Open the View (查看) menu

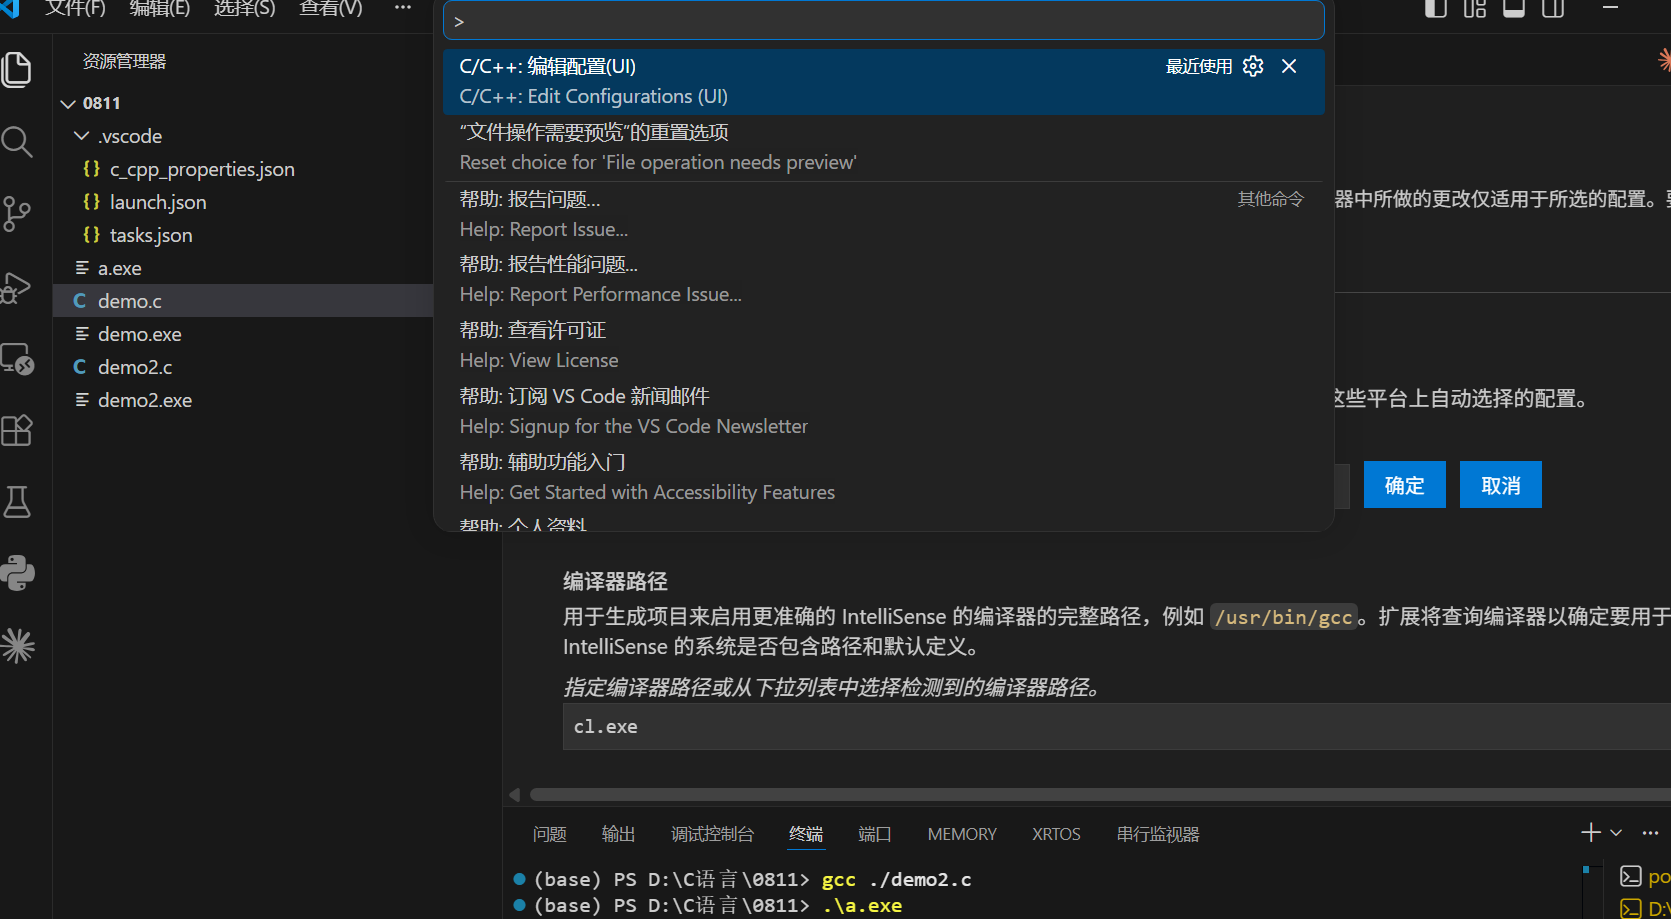(331, 9)
